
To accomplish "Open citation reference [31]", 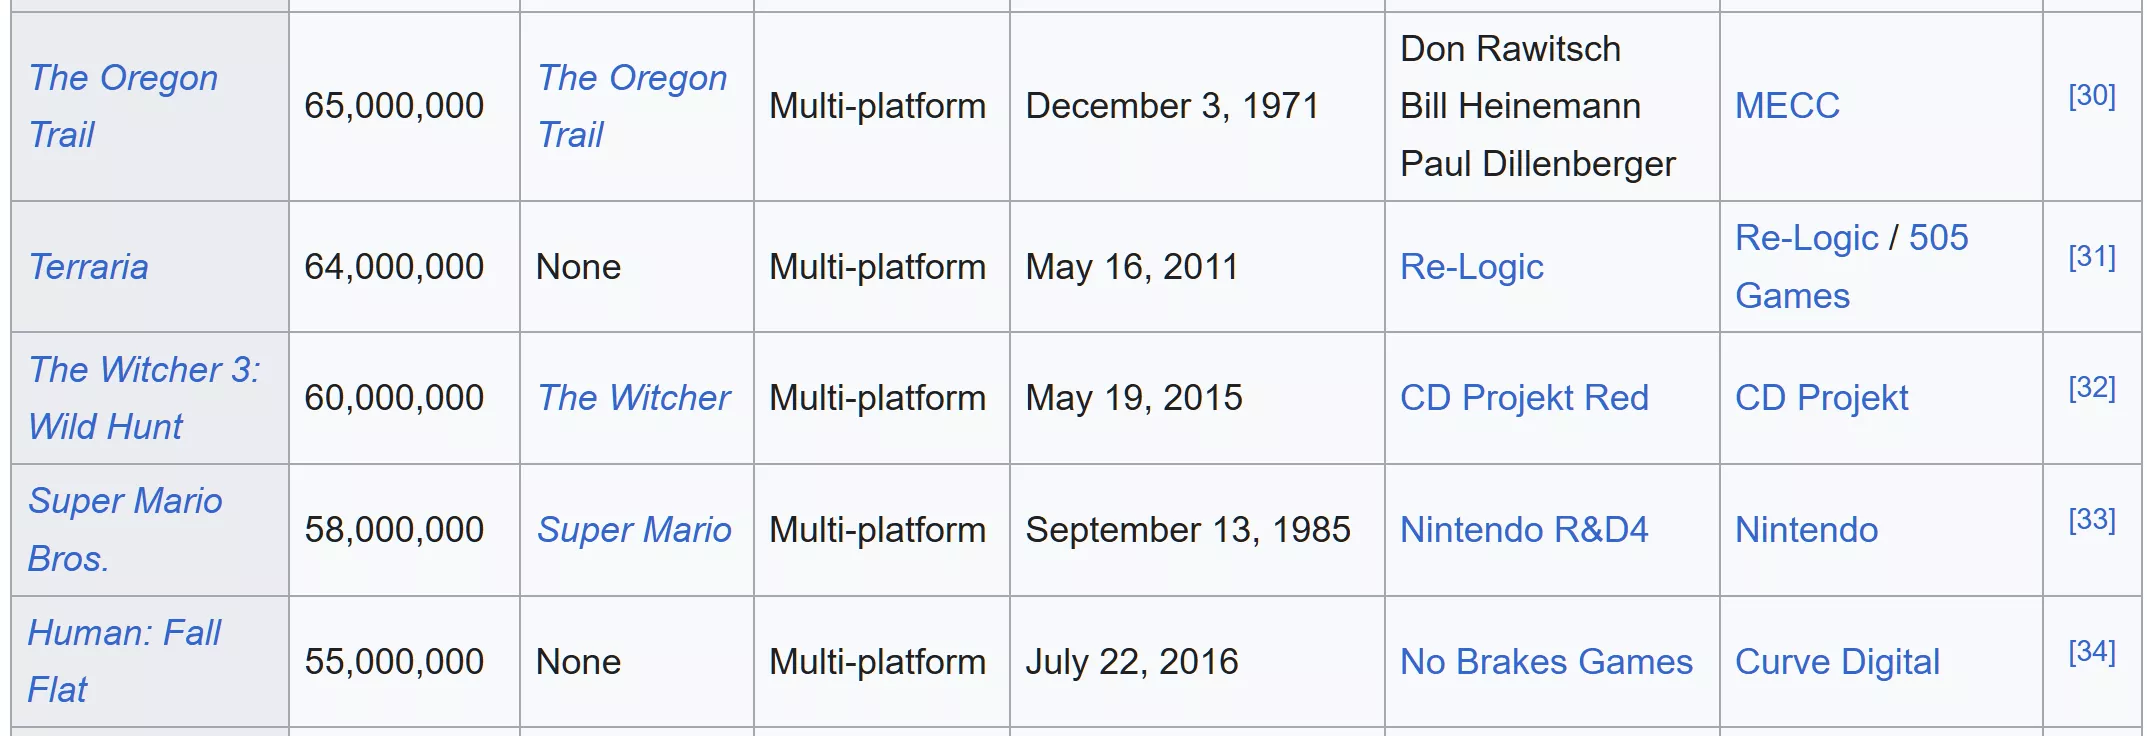I will [x=2091, y=257].
